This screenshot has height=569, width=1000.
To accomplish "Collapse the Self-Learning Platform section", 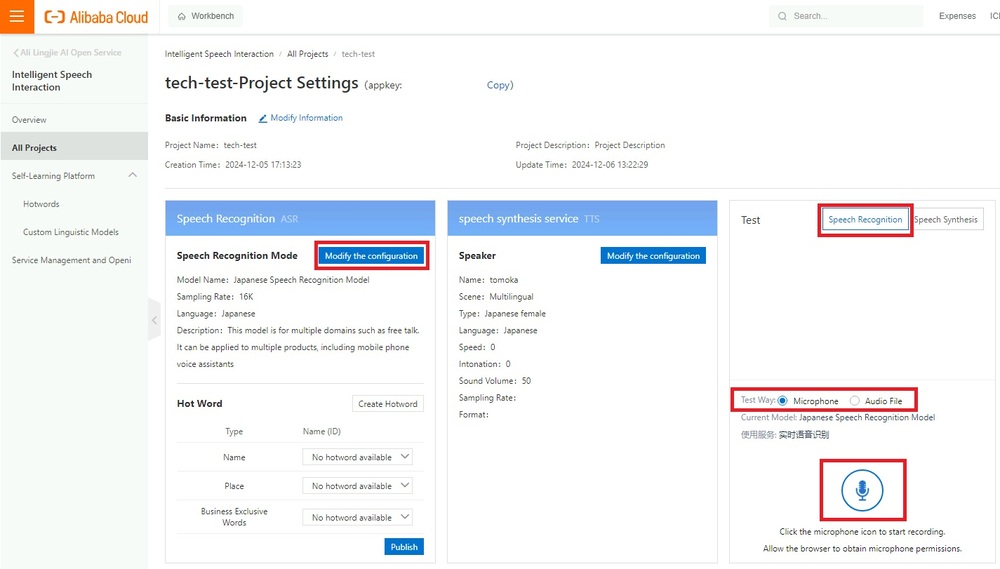I will [x=133, y=175].
